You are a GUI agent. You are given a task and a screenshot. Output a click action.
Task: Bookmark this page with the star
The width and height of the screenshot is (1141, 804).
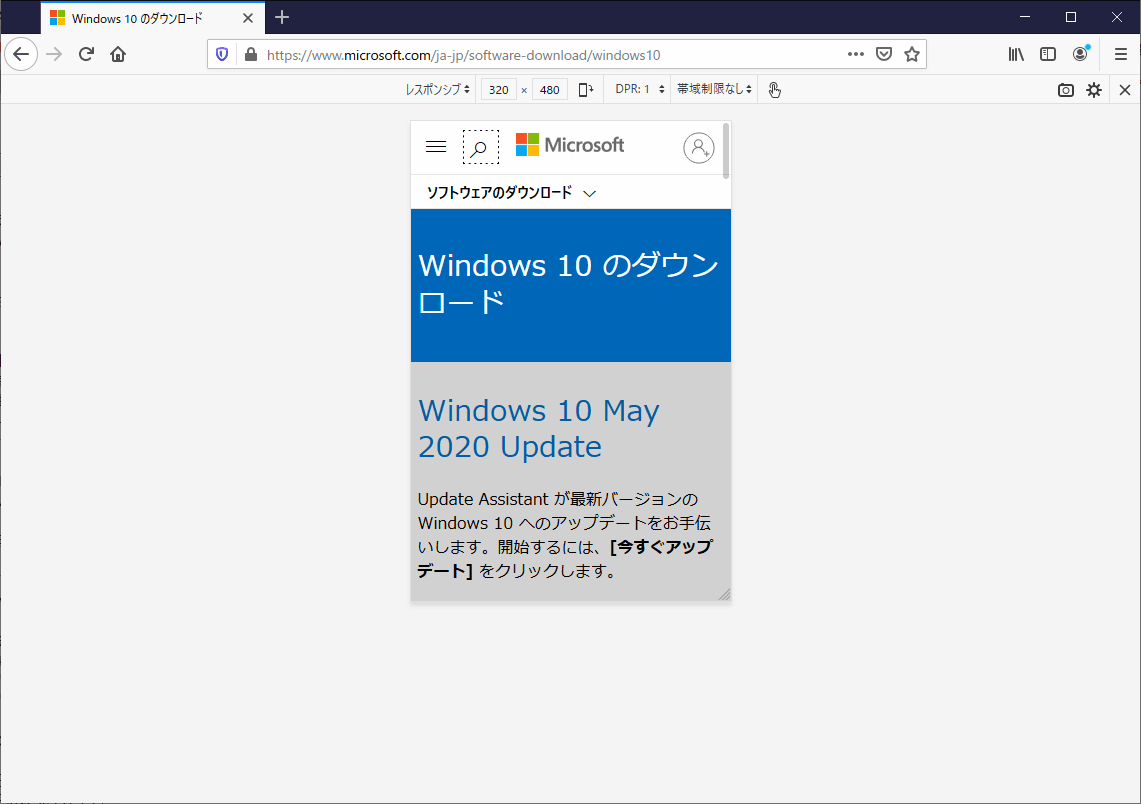(x=912, y=55)
